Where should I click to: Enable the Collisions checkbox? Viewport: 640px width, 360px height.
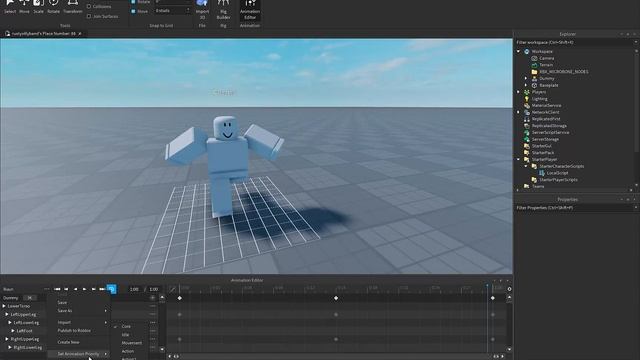coord(89,7)
